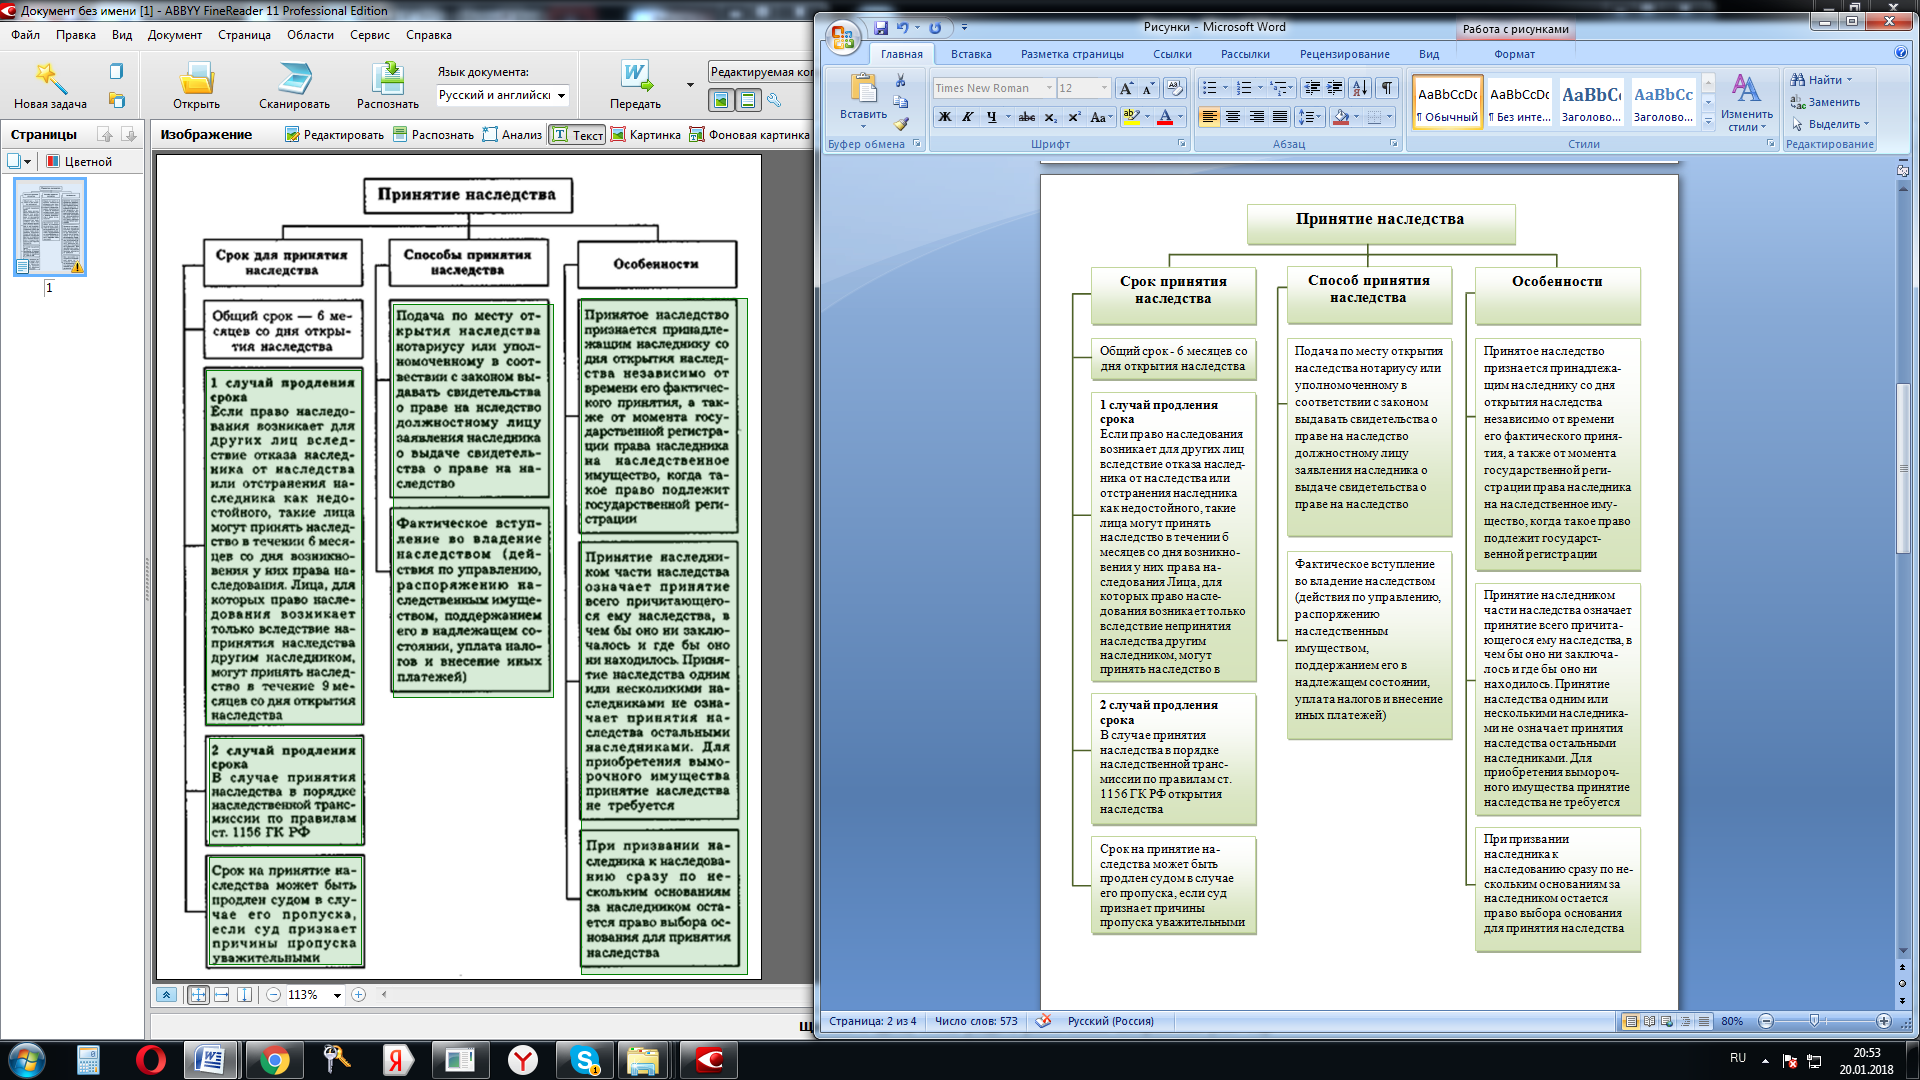Adjust Word zoom slider handle
This screenshot has width=1920, height=1080.
(x=1813, y=1021)
